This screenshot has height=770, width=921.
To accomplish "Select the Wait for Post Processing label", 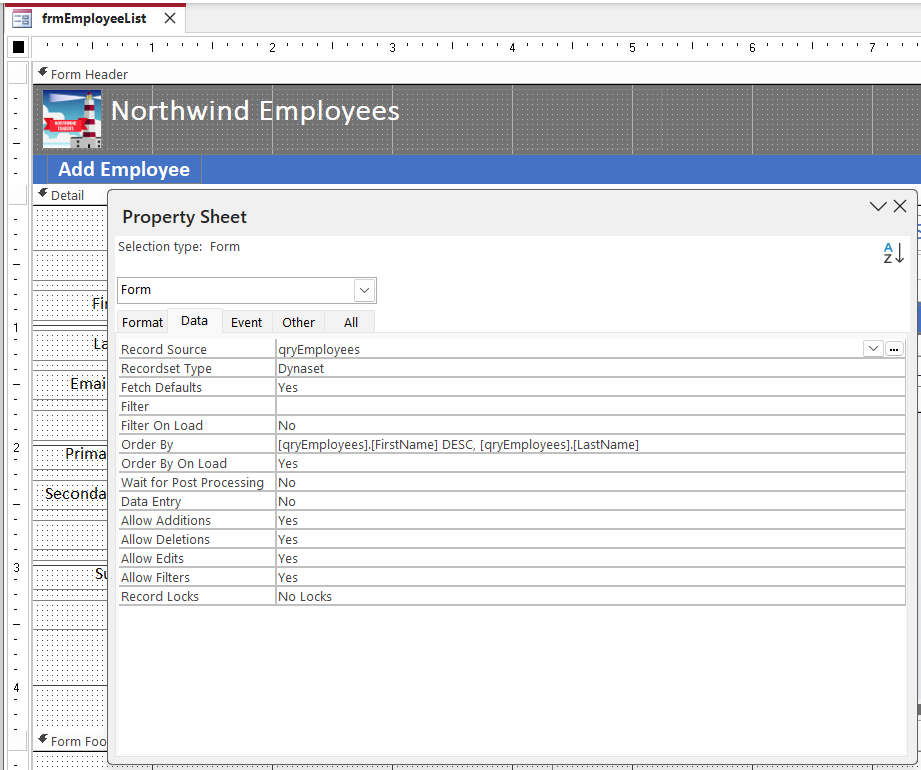I will (192, 482).
